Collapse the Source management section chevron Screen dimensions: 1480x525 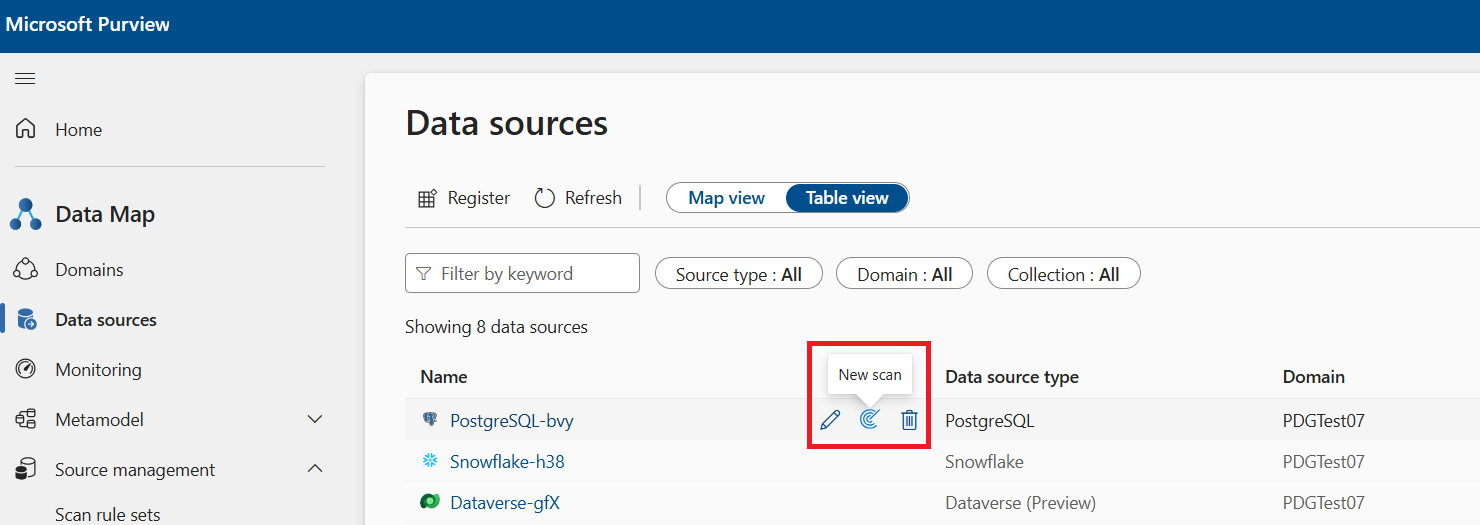pos(315,469)
